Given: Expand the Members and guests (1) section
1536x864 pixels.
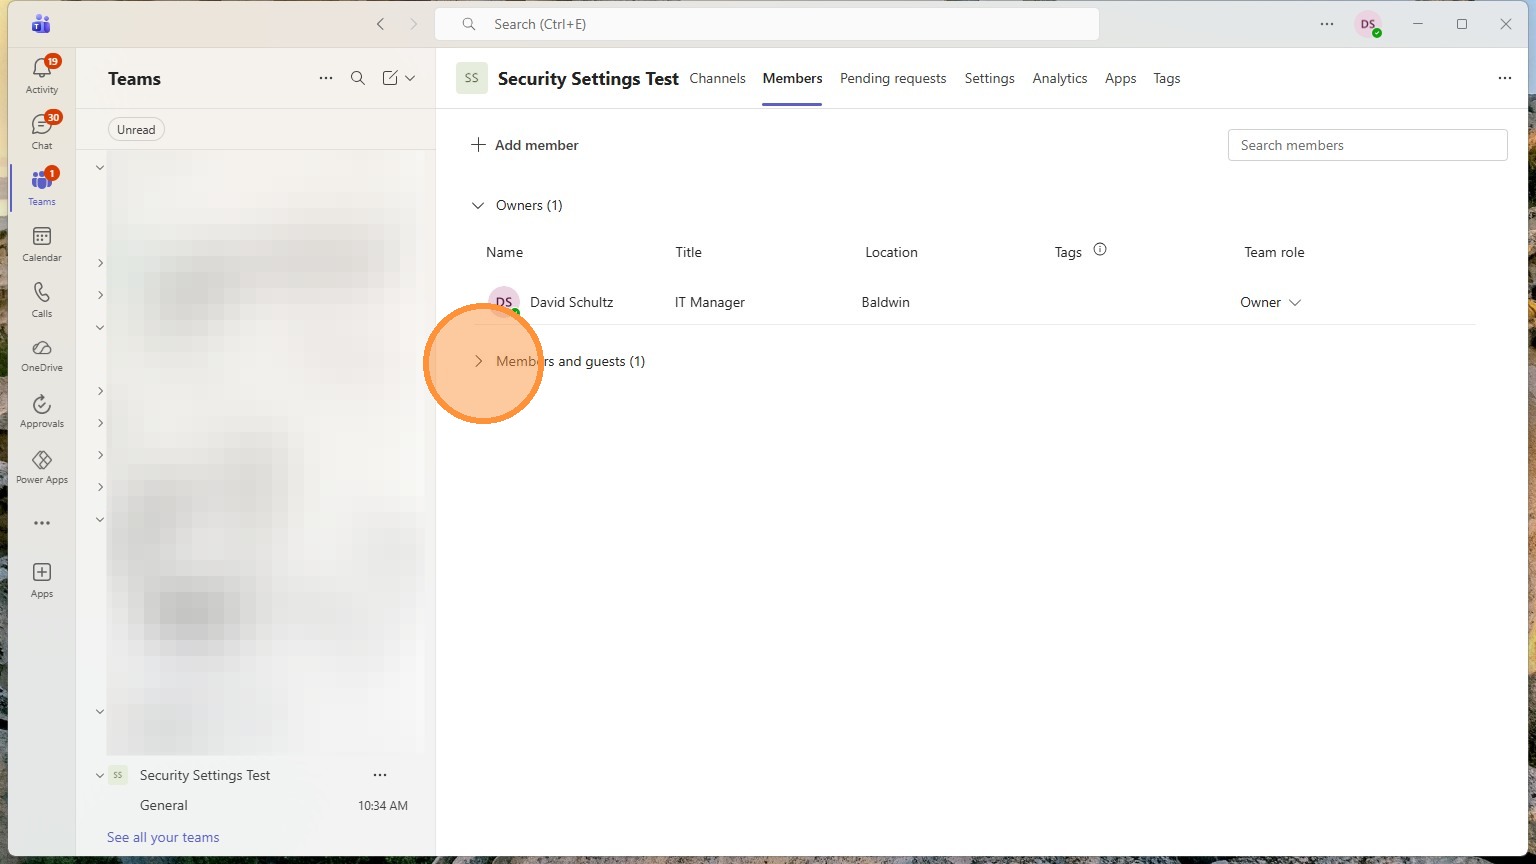Looking at the screenshot, I should pos(478,361).
